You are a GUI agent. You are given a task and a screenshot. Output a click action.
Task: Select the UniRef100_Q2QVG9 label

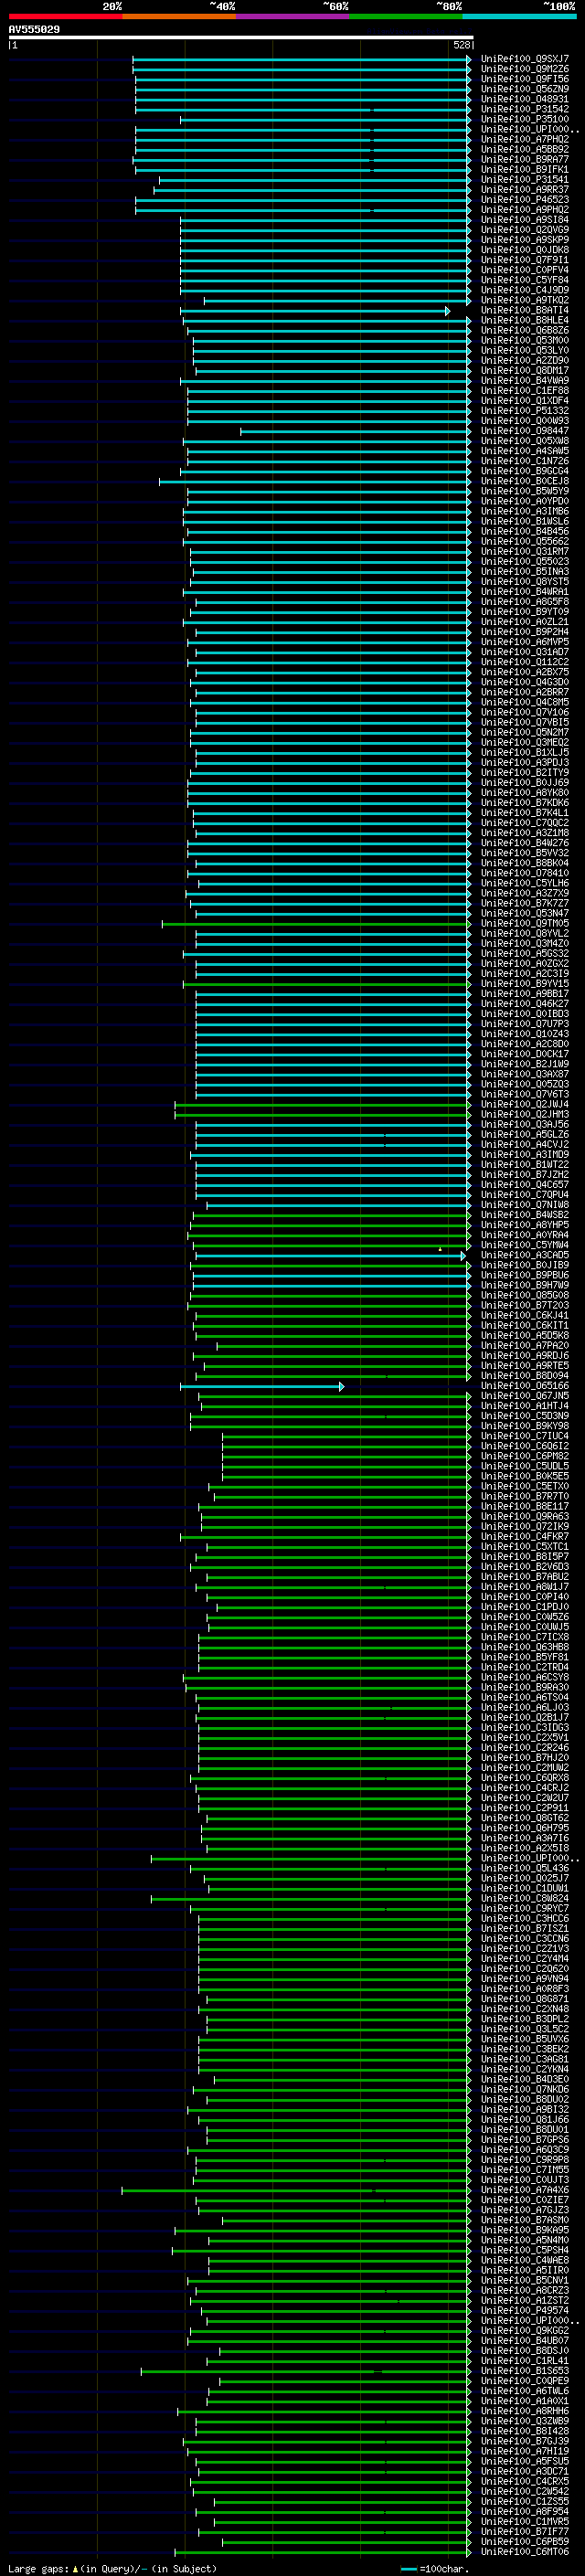525,230
